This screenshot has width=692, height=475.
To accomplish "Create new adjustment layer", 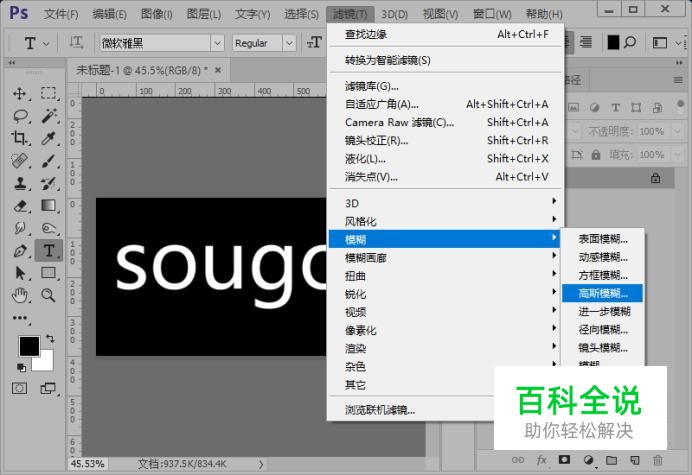I will [x=588, y=460].
